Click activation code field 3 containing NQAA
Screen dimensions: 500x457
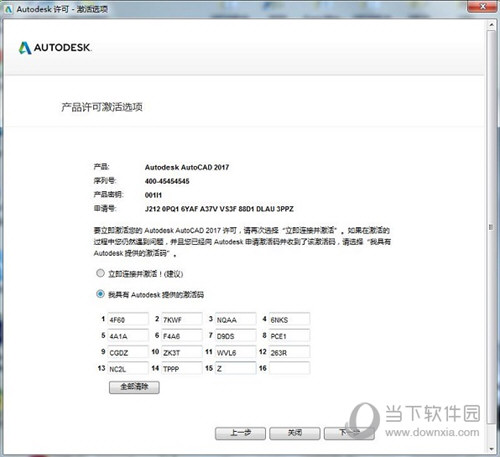(x=236, y=319)
